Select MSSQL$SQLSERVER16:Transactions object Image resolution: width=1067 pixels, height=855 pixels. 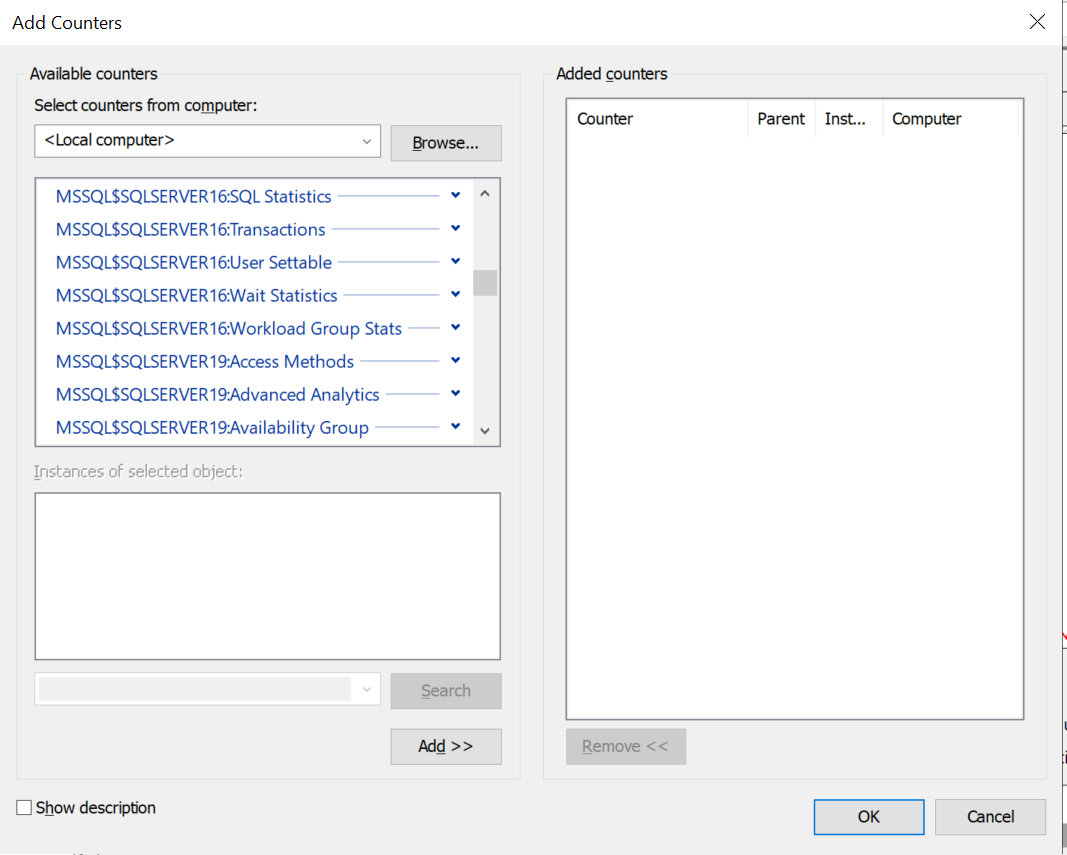click(191, 229)
